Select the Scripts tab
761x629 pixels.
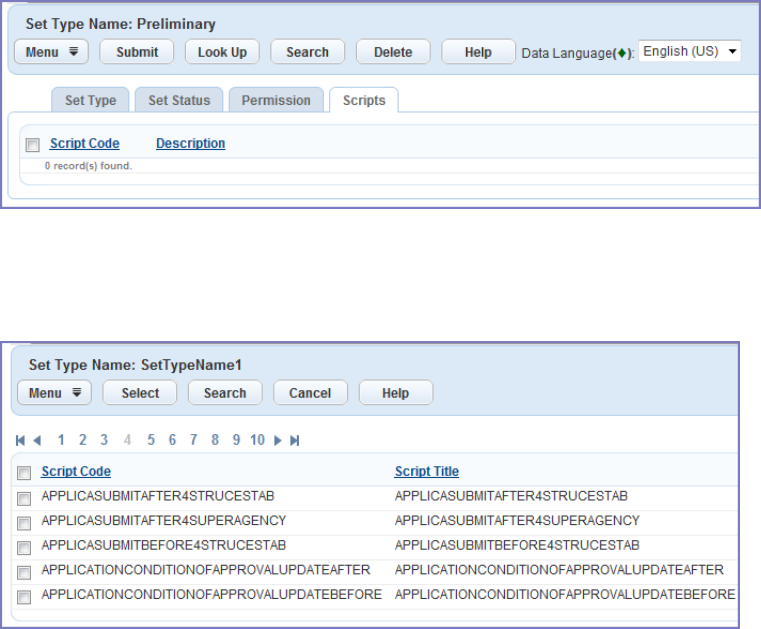click(x=364, y=100)
